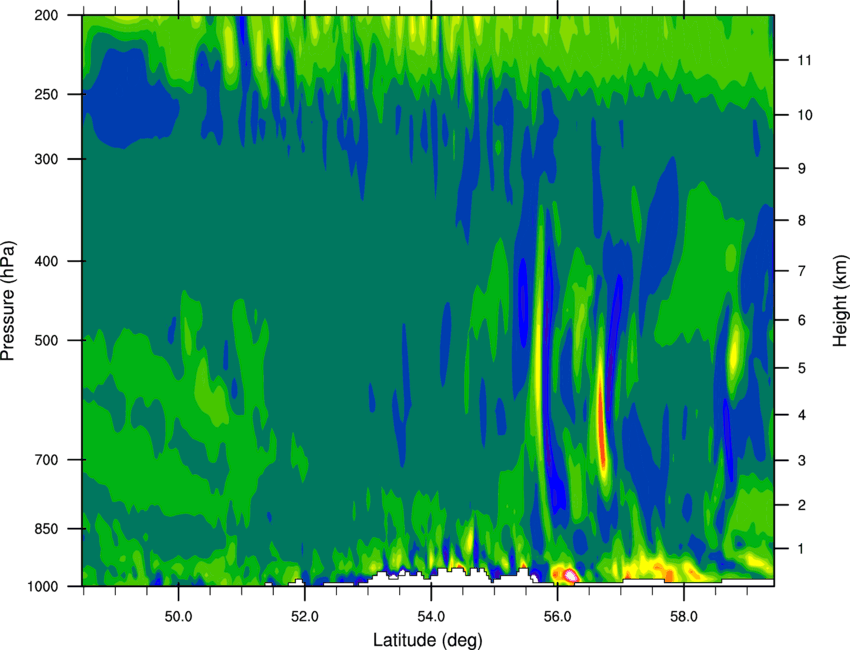Click the 52.0 latitude tick label
Image resolution: width=850 pixels, height=650 pixels.
pyautogui.click(x=305, y=616)
